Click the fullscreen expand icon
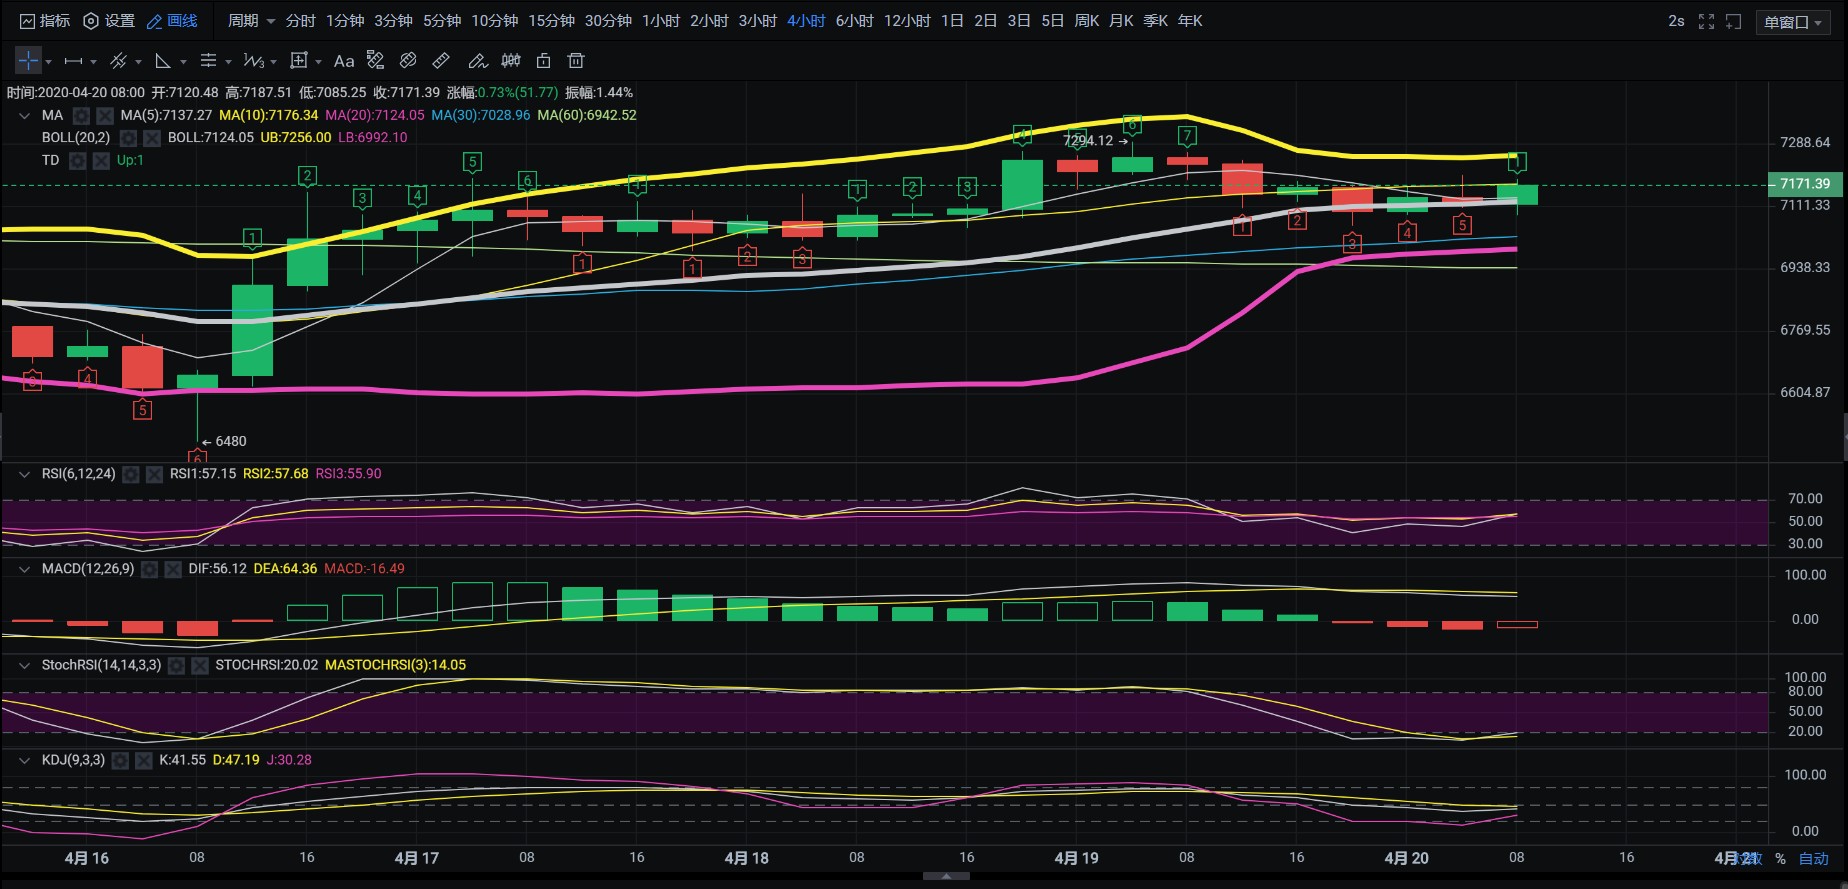 [1706, 21]
